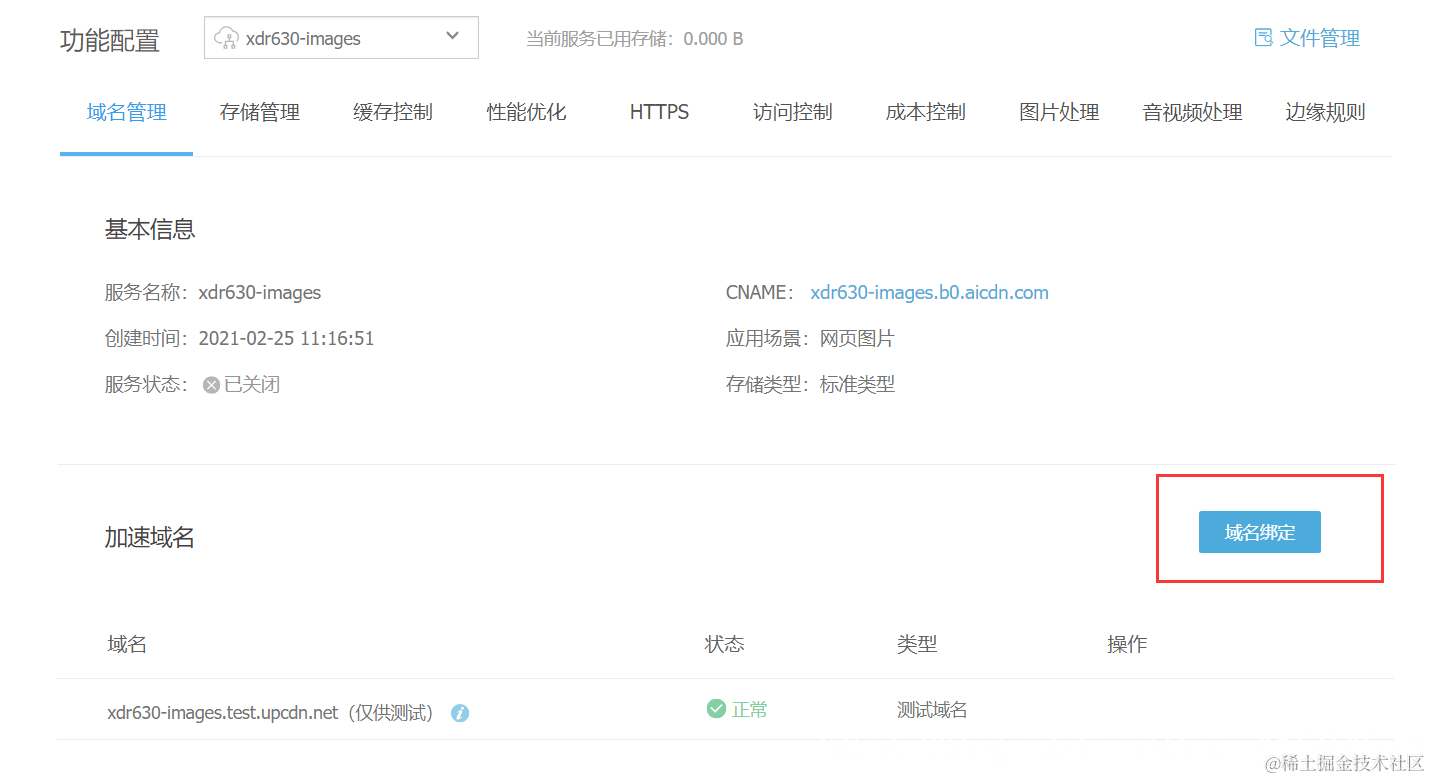1431x780 pixels.
Task: Expand the service selector chevron arrow
Action: pos(452,36)
